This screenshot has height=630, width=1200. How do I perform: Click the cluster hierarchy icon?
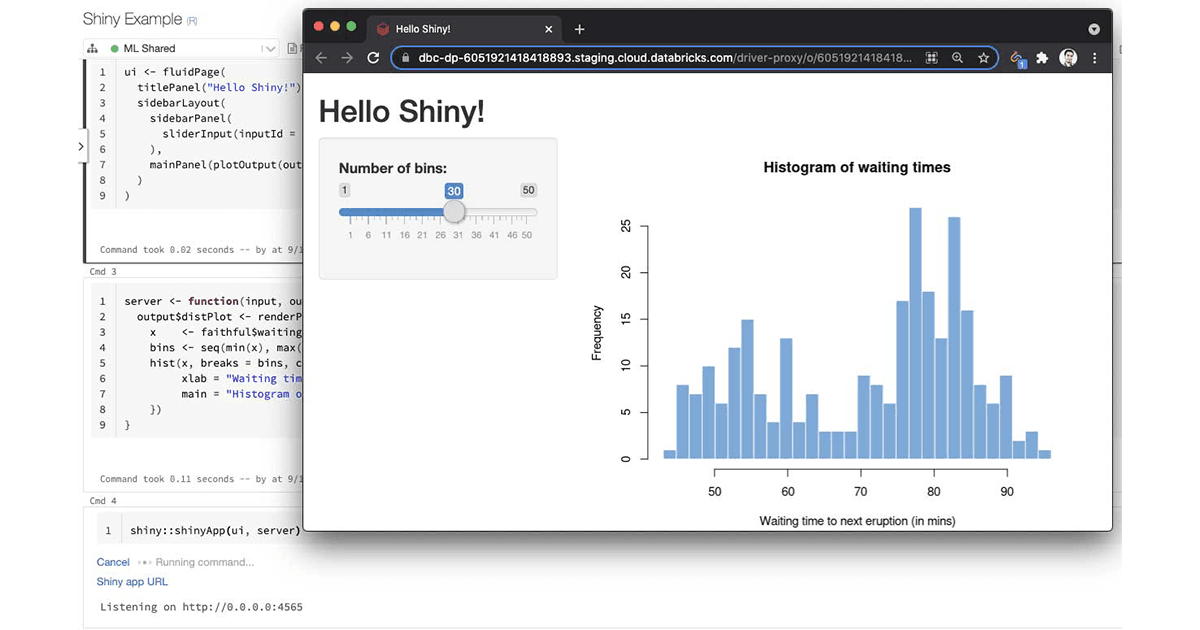click(93, 48)
